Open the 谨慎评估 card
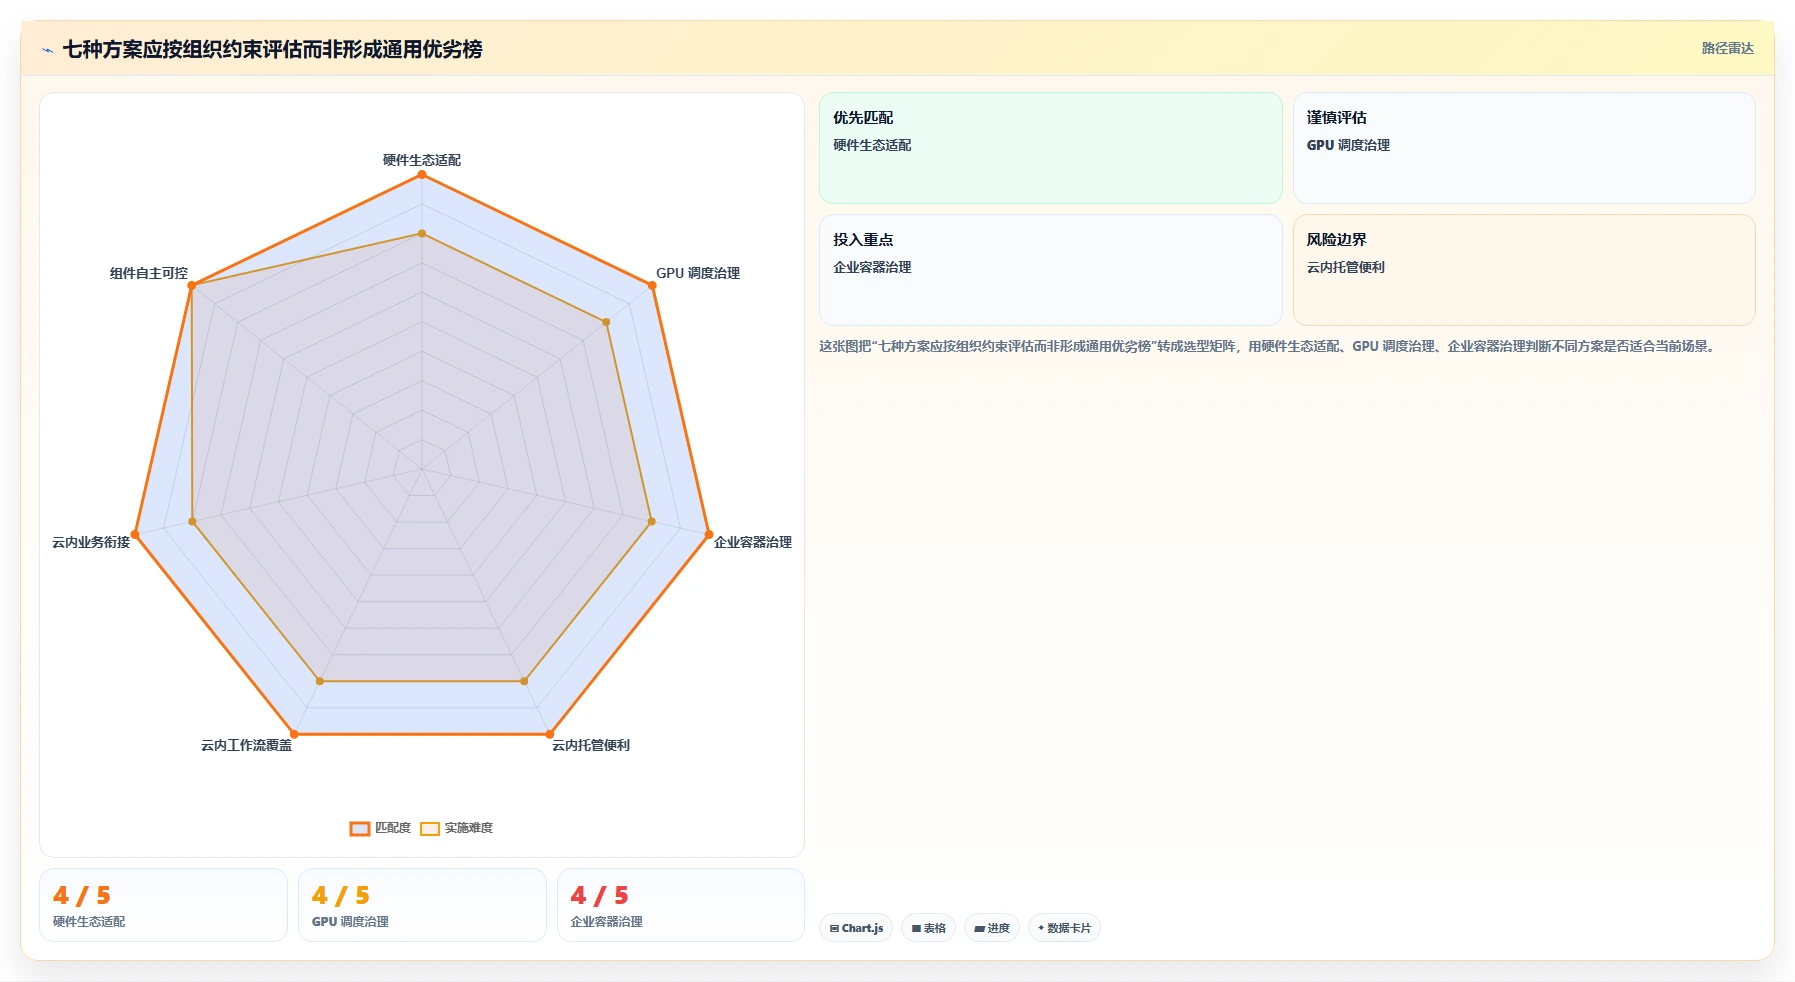Viewport: 1795px width, 982px height. [1524, 148]
